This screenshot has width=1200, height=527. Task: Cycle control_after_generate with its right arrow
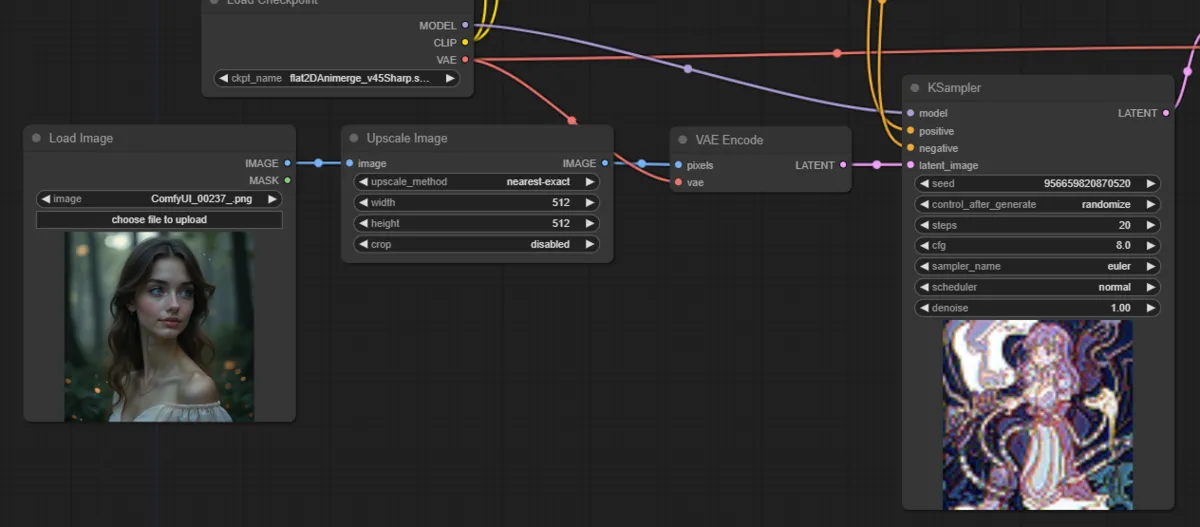pos(1151,204)
